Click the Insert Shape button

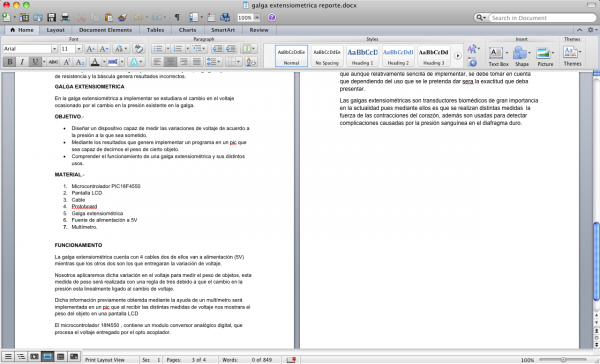(x=521, y=56)
